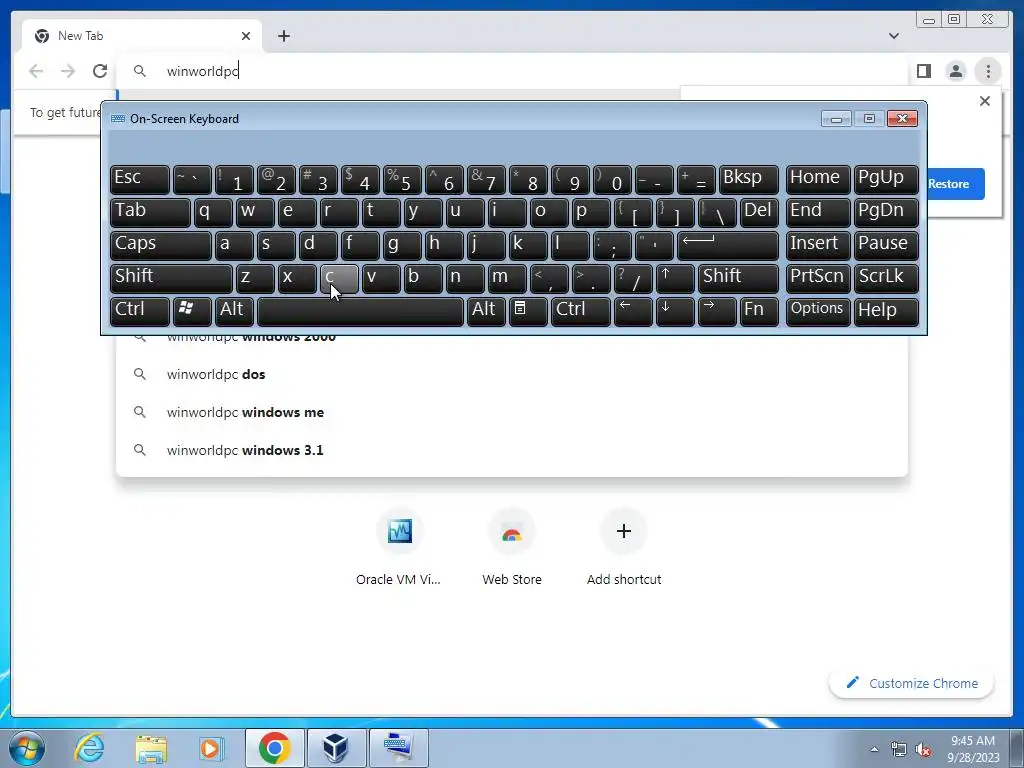1024x768 pixels.
Task: Click the backslash key
Action: click(x=717, y=212)
